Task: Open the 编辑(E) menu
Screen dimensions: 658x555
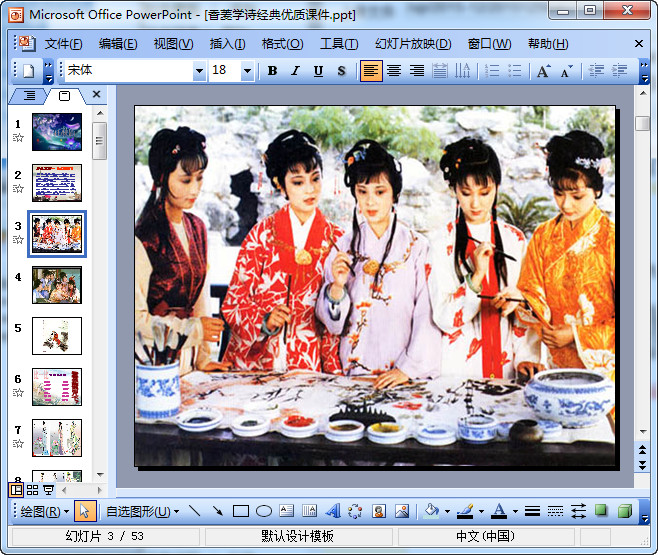Action: tap(118, 44)
